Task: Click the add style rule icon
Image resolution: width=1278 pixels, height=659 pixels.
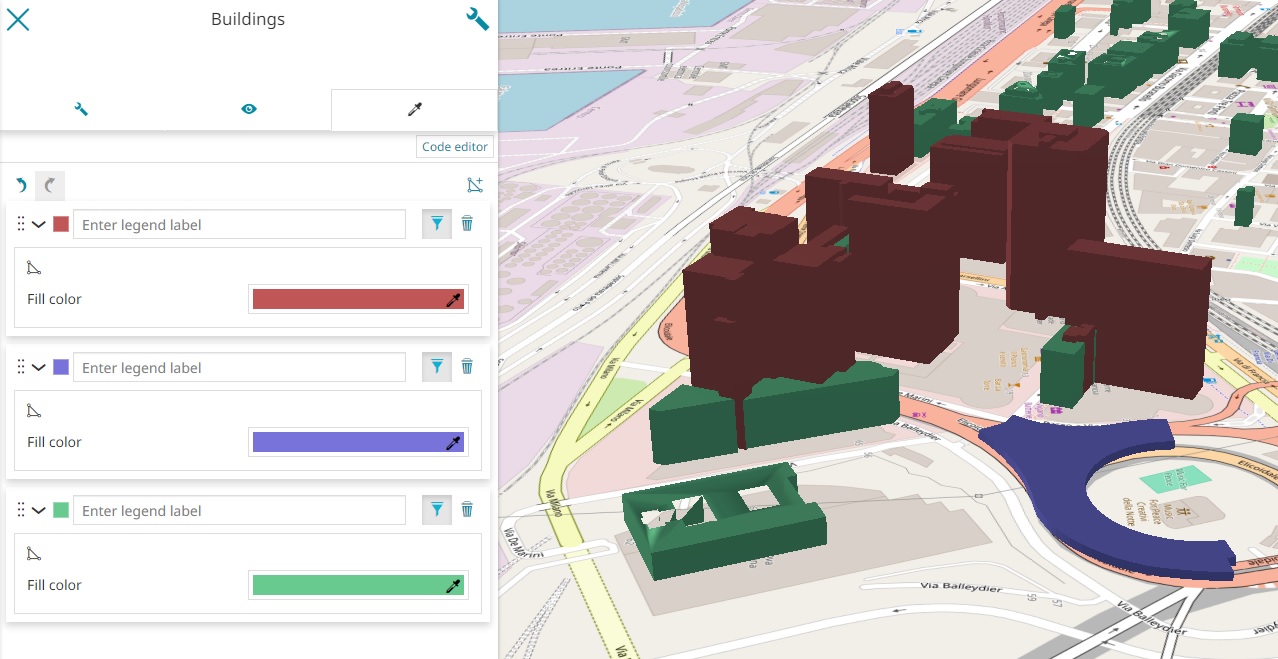Action: pyautogui.click(x=475, y=185)
